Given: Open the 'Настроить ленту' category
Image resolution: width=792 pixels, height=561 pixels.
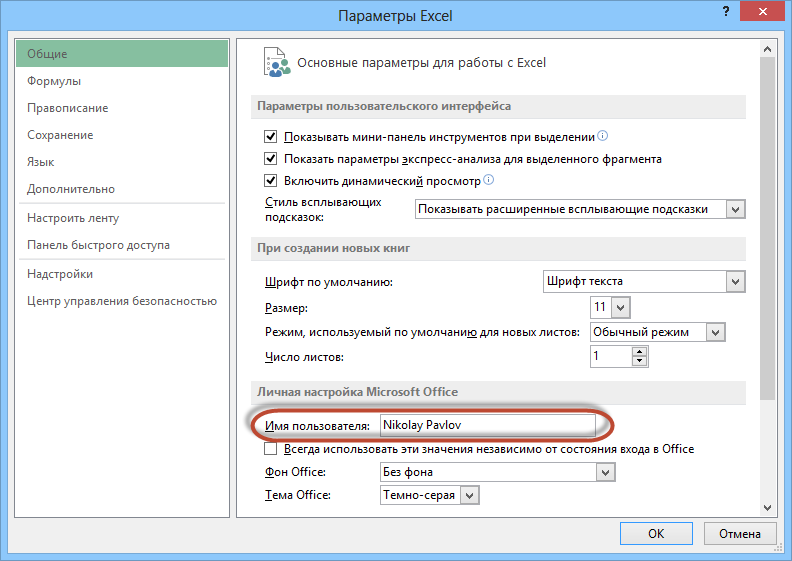Looking at the screenshot, I should click(x=122, y=218).
